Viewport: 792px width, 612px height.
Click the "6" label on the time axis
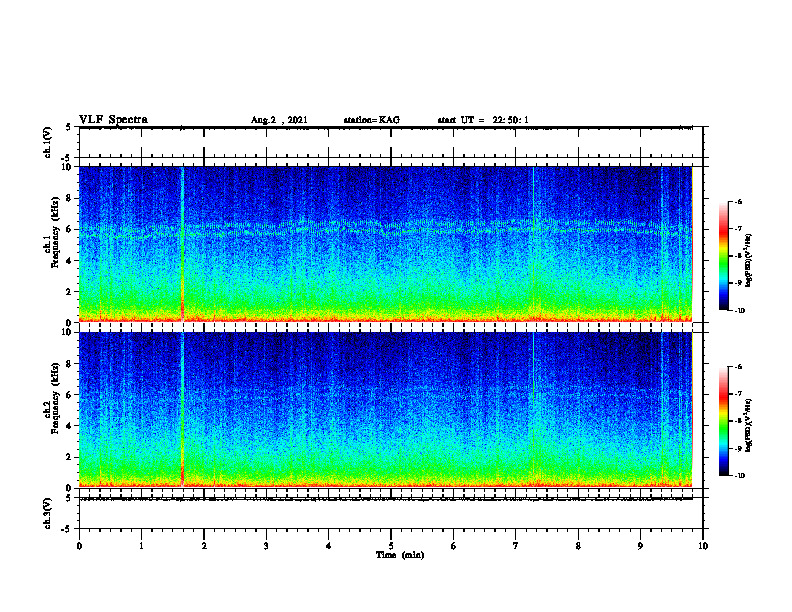[x=454, y=546]
